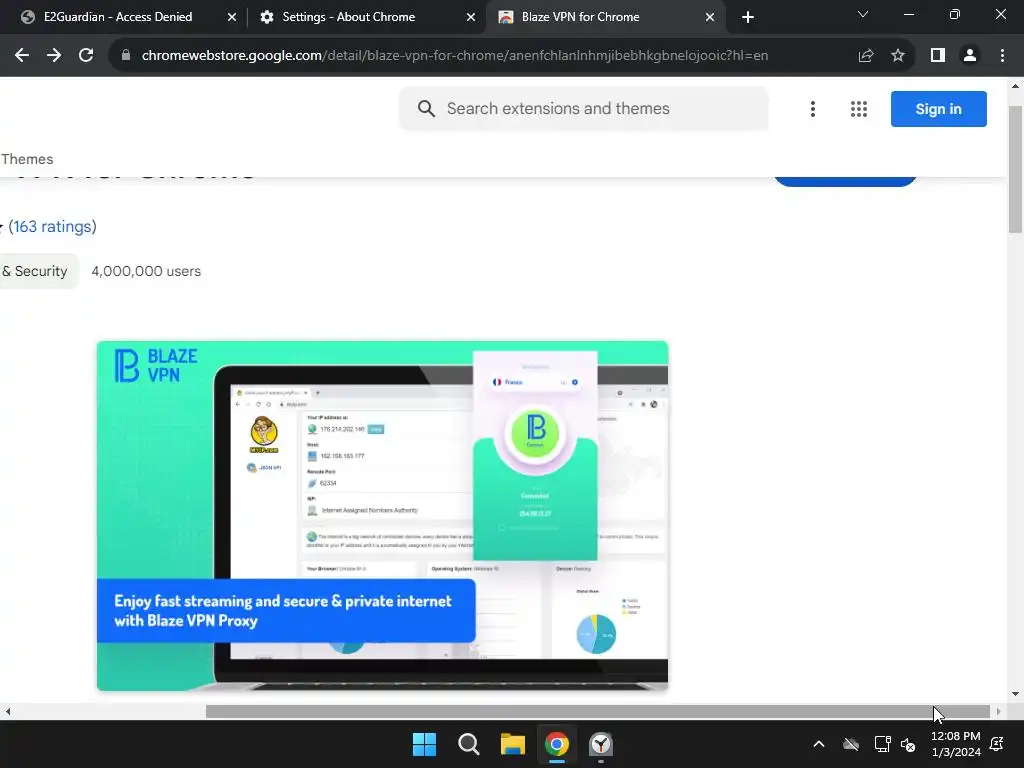Open the Themes navigation tab
Image resolution: width=1024 pixels, height=768 pixels.
coord(27,159)
